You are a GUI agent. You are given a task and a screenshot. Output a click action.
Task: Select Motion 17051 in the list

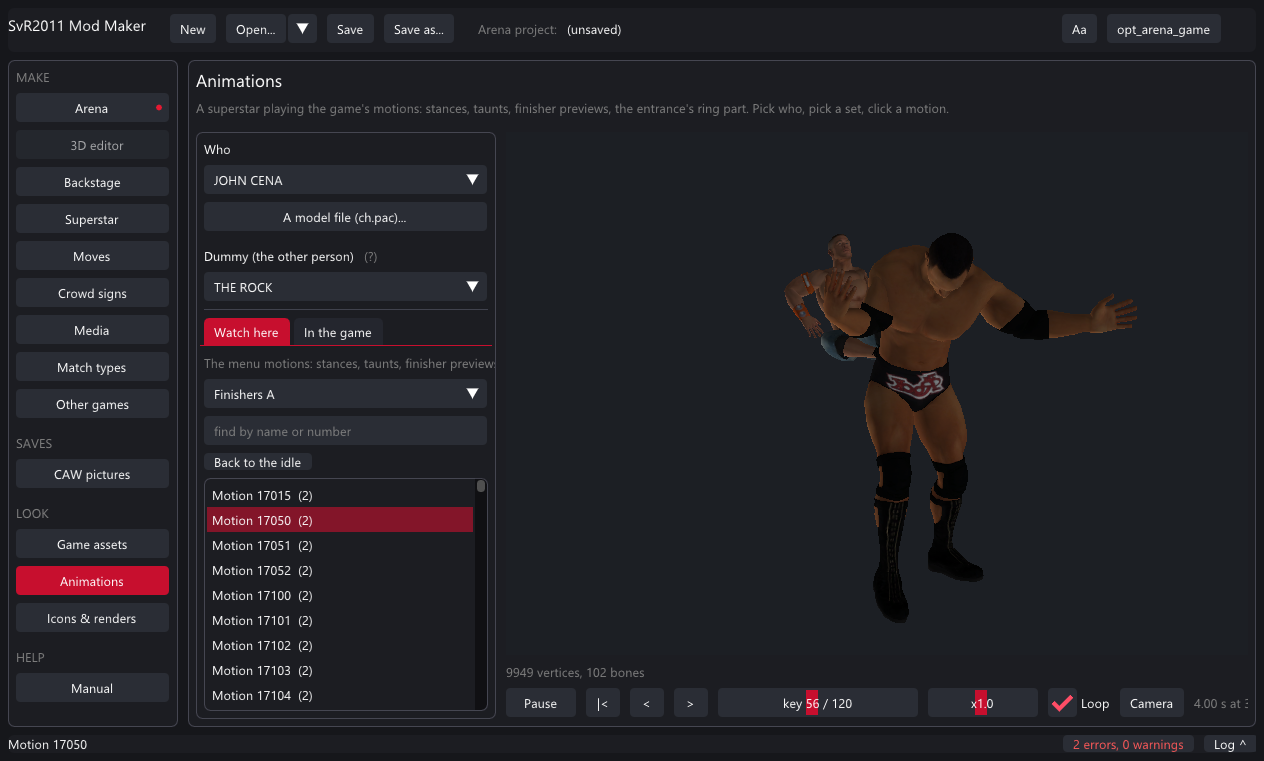(x=340, y=545)
